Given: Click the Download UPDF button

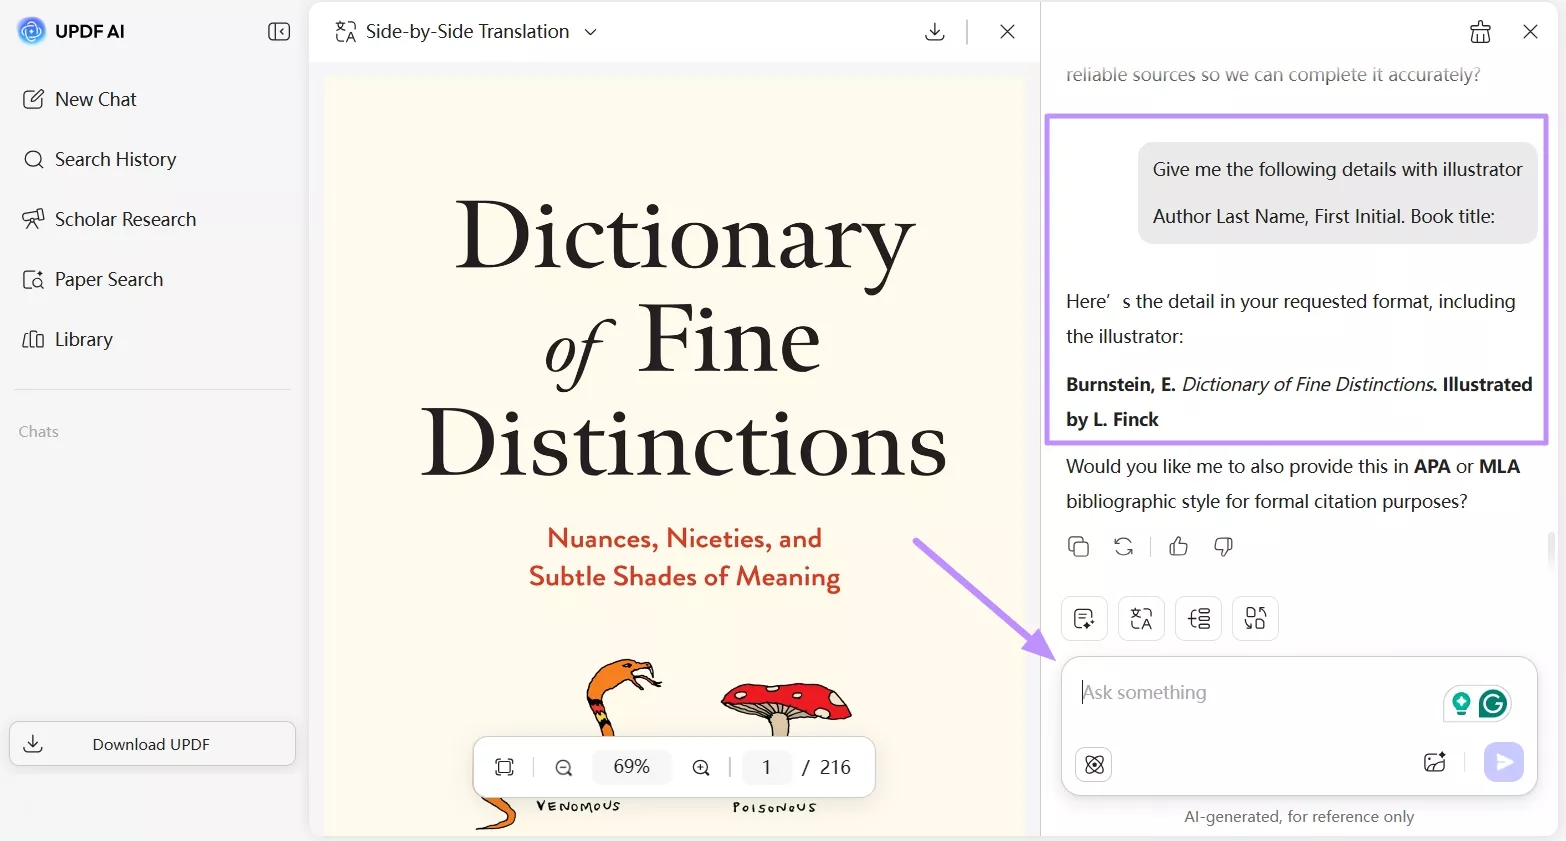Looking at the screenshot, I should [x=152, y=744].
